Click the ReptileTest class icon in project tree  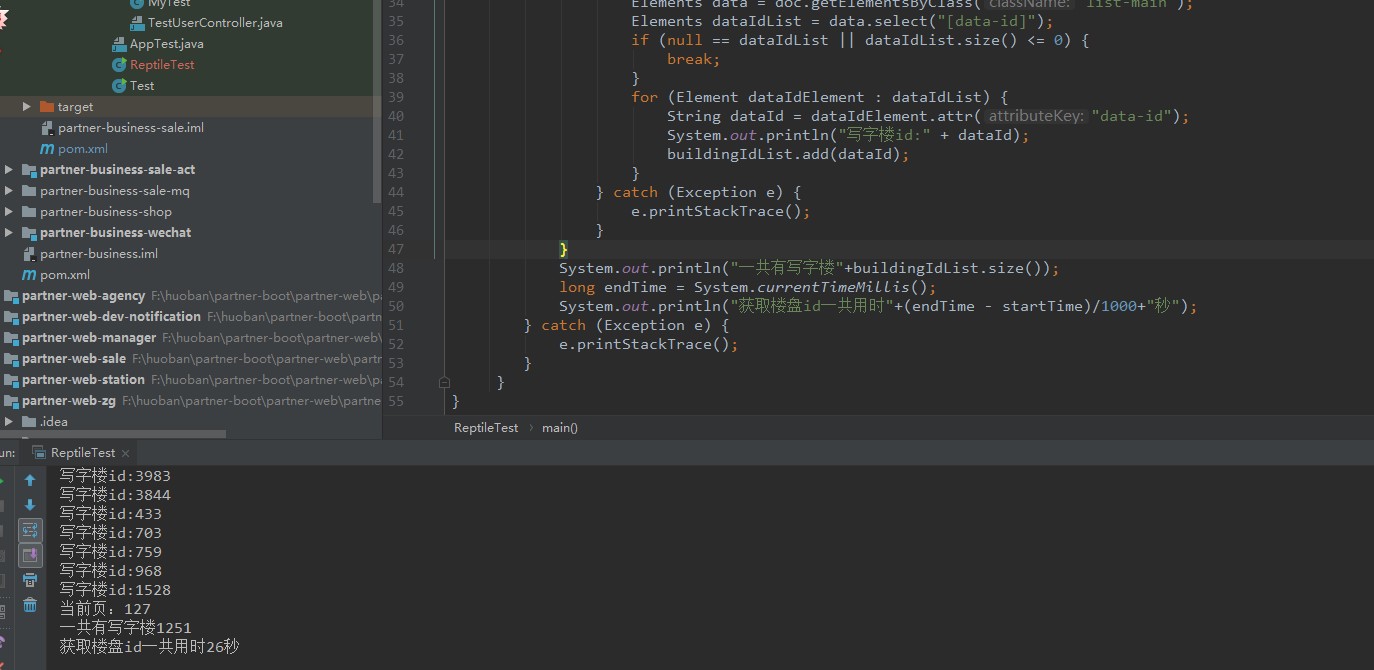point(119,65)
